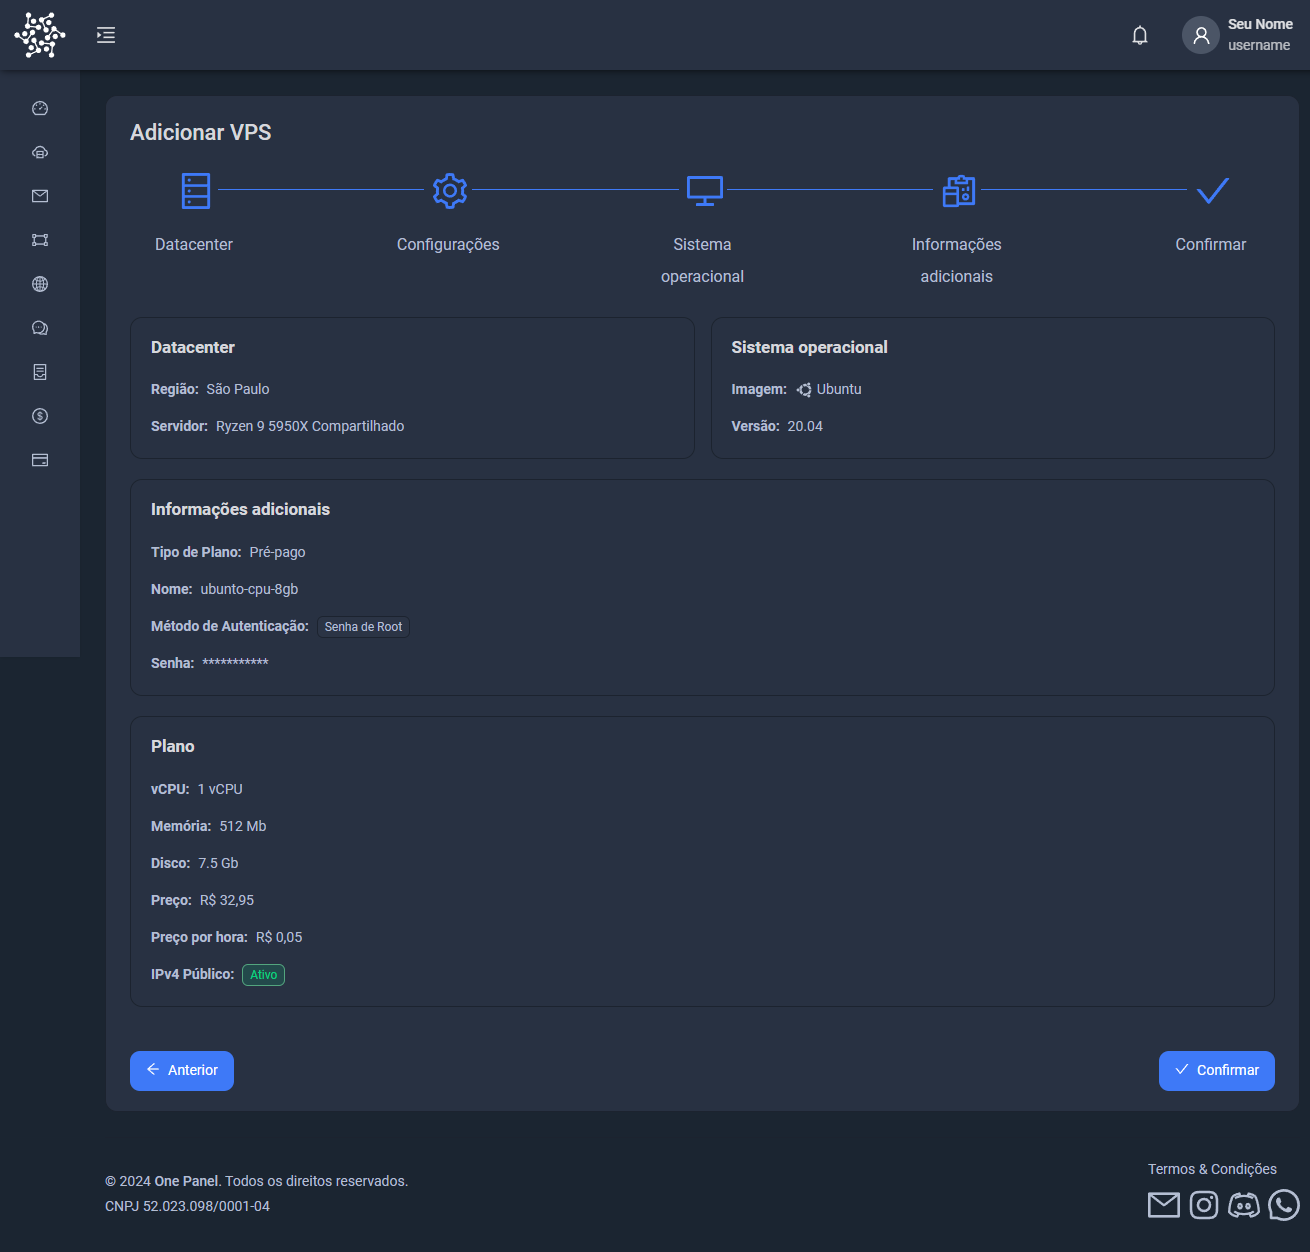Select the R$ 32,95 price value

tap(227, 900)
